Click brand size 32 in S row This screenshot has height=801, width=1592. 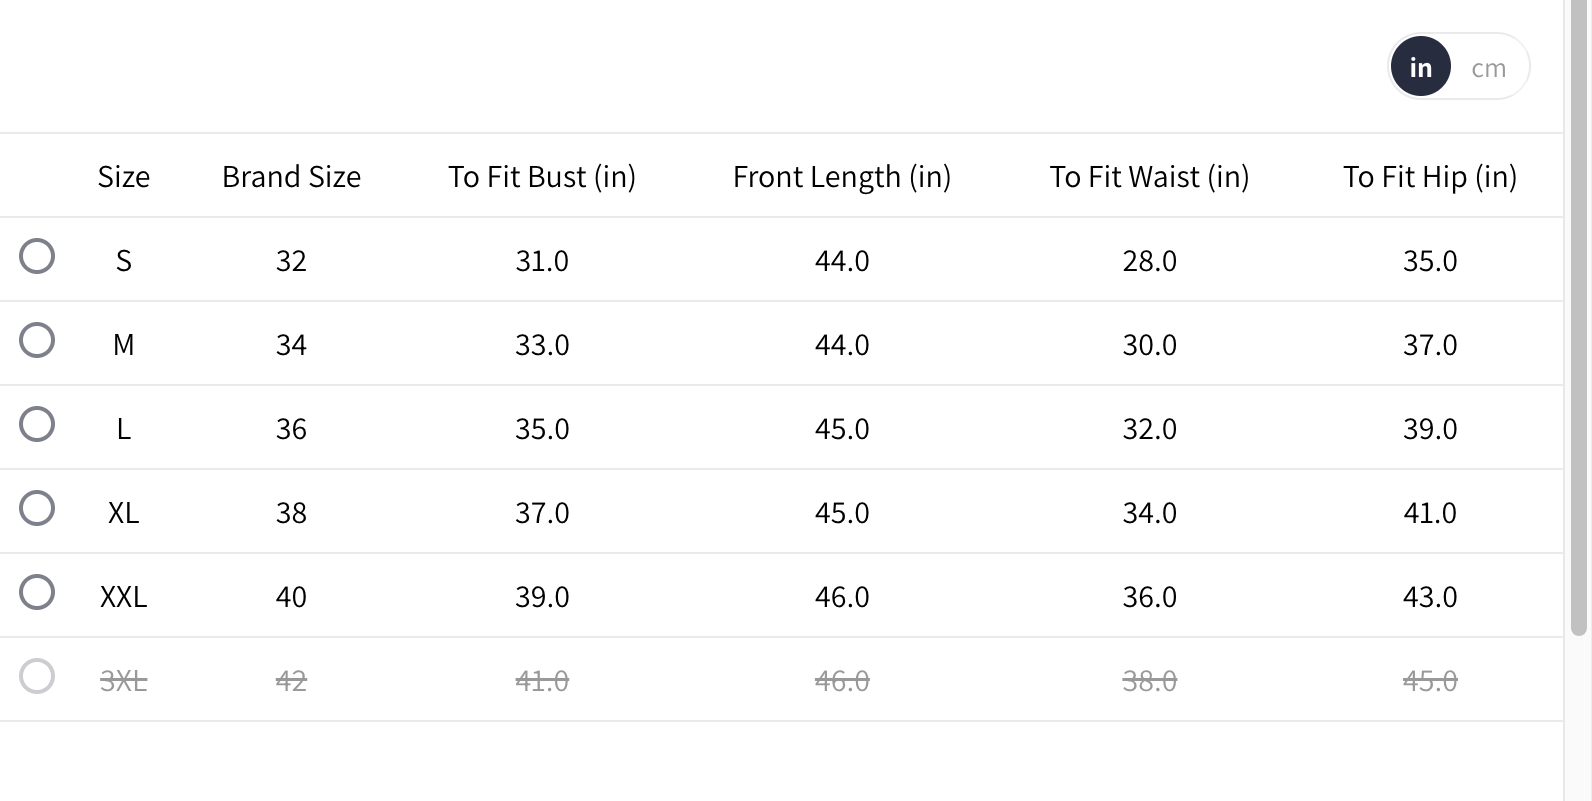pyautogui.click(x=291, y=261)
